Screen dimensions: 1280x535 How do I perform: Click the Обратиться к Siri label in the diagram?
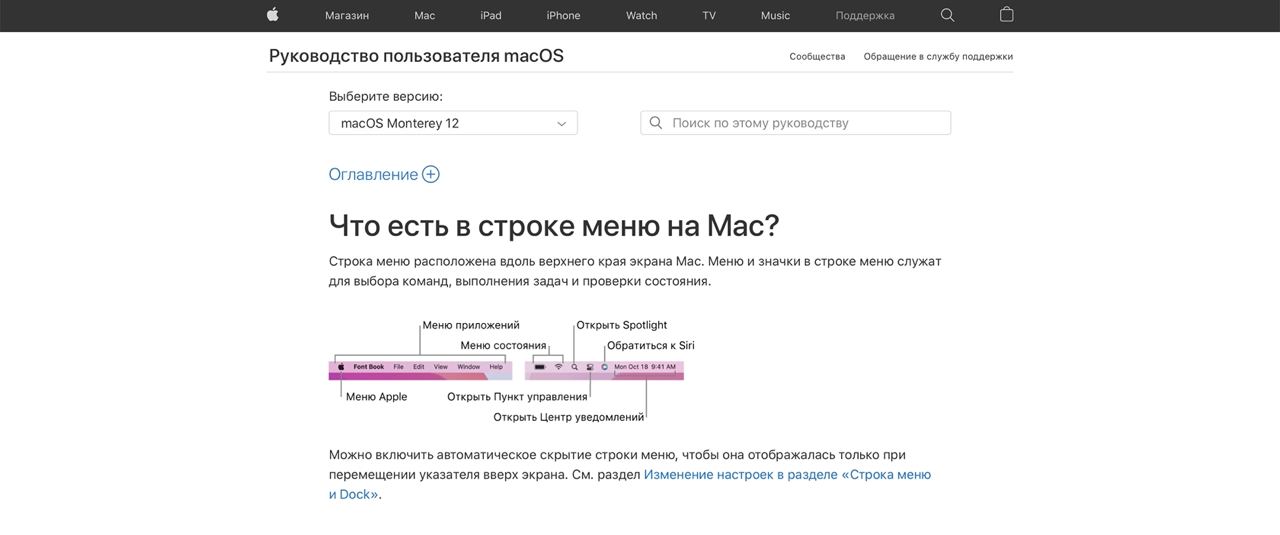[651, 346]
